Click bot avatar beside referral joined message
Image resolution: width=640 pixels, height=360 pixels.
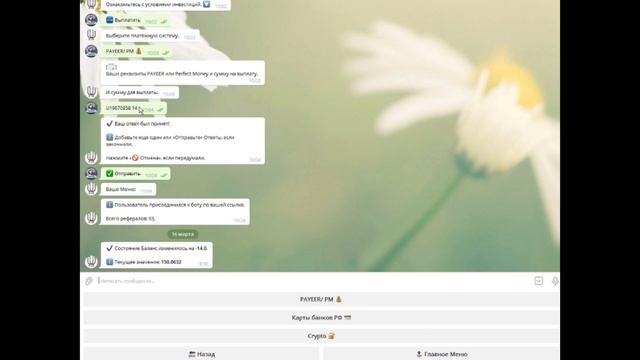91,218
